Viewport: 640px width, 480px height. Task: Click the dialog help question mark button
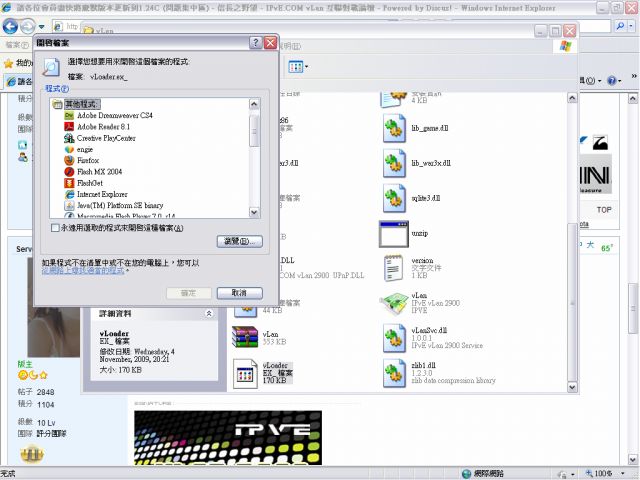[254, 43]
